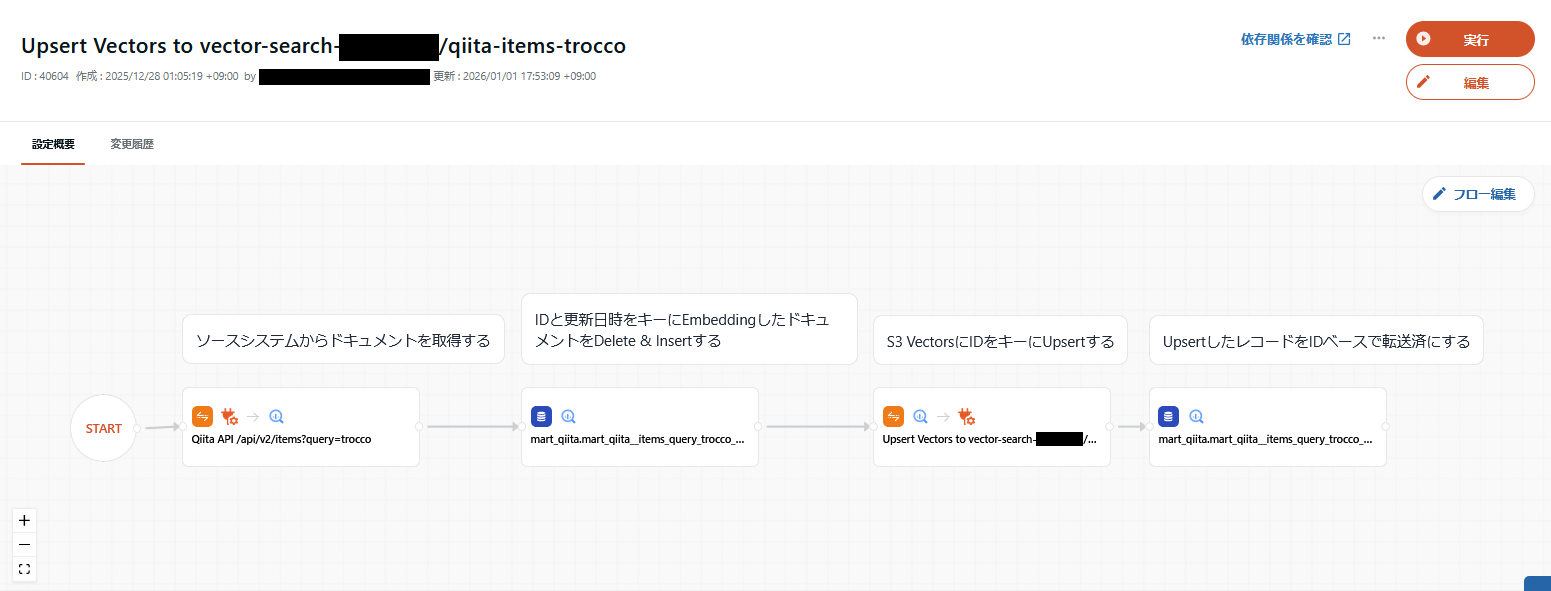Click orange transfer icon in Upsert Vectors node
Viewport: 1551px width, 591px height.
click(x=893, y=417)
